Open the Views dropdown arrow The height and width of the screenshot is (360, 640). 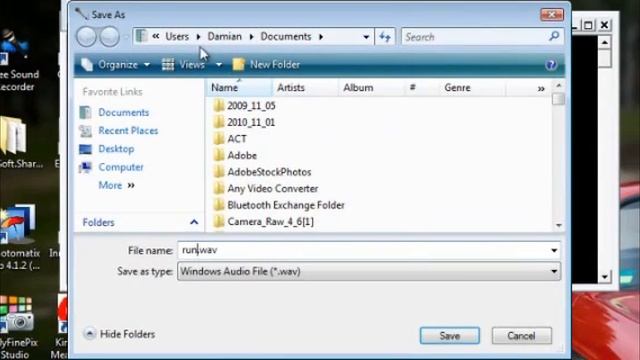click(x=219, y=64)
